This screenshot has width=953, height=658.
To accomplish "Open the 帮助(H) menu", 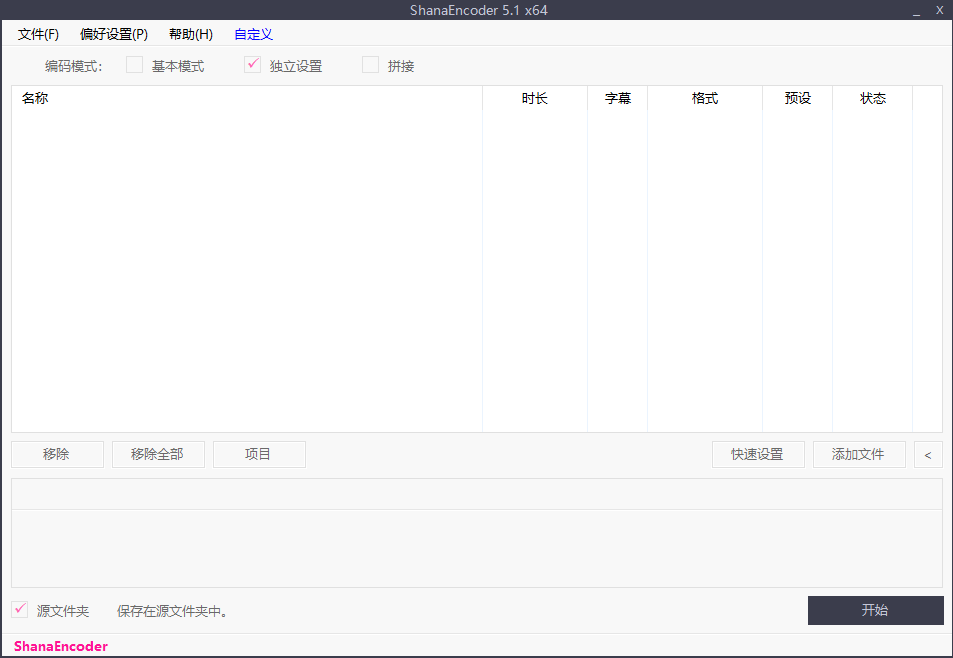I will [190, 34].
